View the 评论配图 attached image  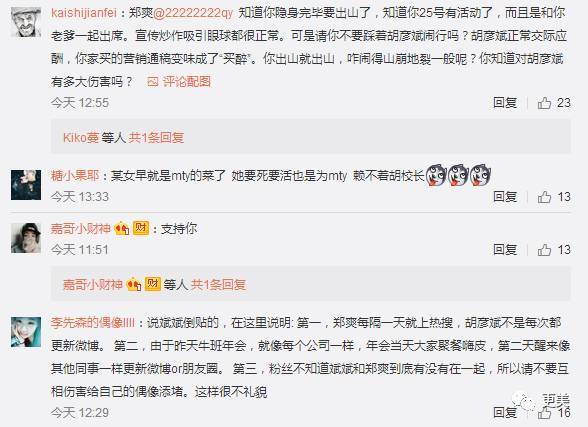179,82
